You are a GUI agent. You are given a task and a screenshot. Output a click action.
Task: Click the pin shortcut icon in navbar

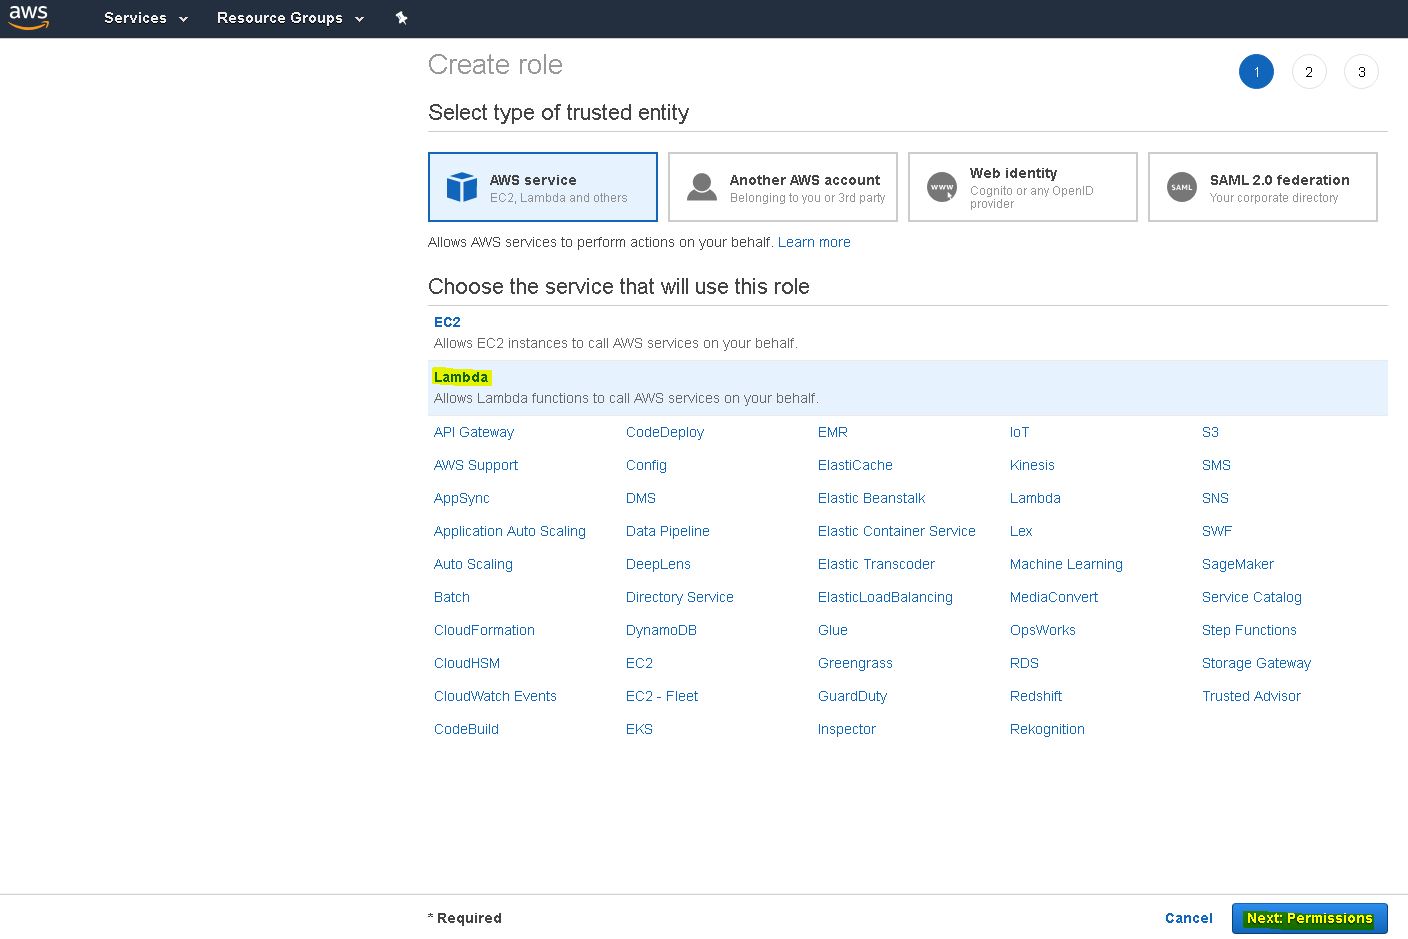(x=401, y=18)
